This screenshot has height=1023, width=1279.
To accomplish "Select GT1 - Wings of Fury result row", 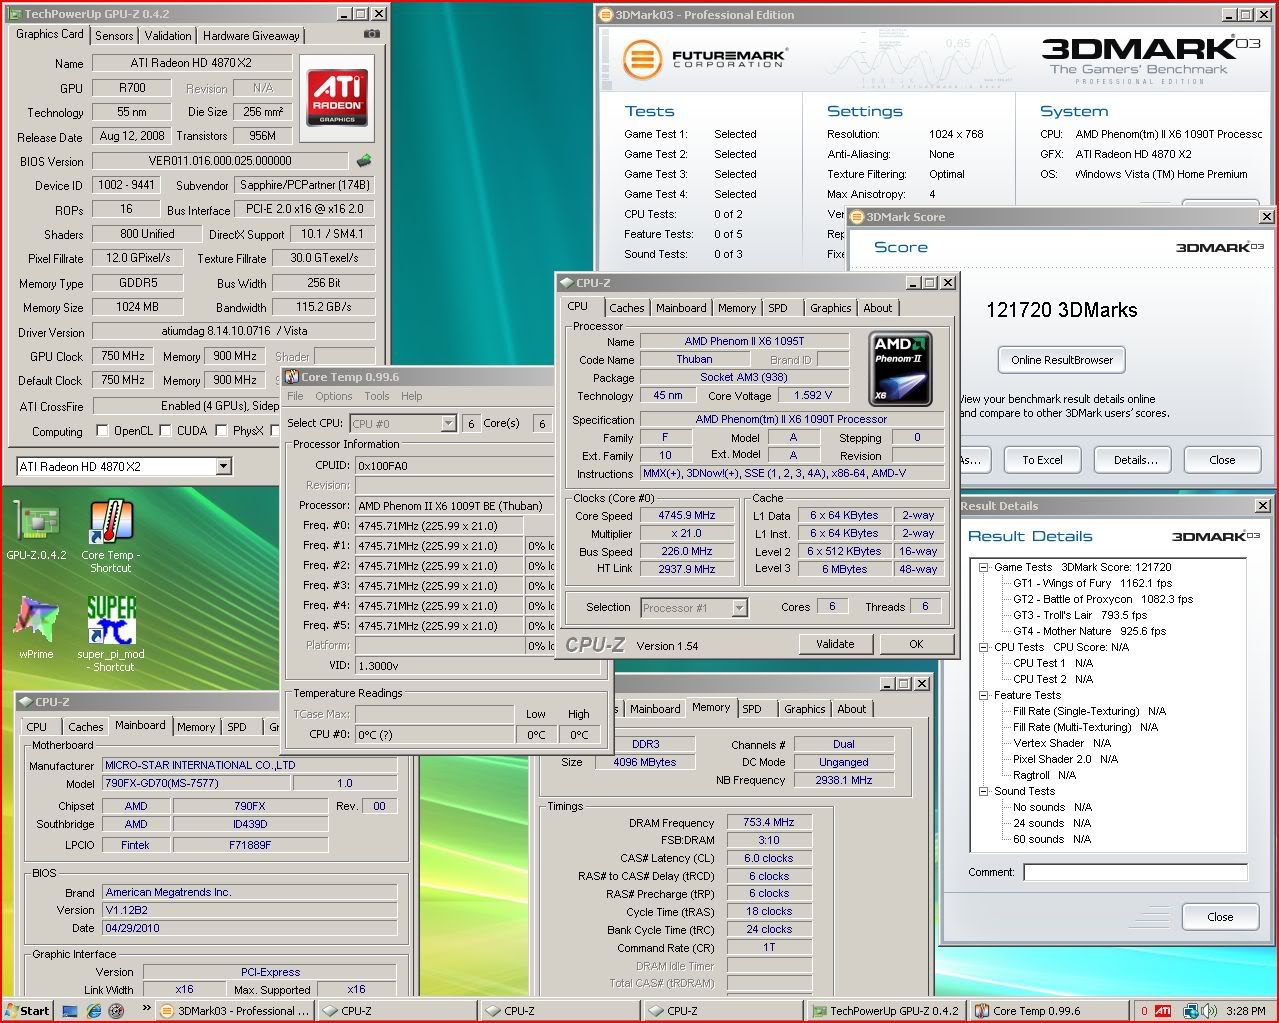I will (x=1092, y=583).
